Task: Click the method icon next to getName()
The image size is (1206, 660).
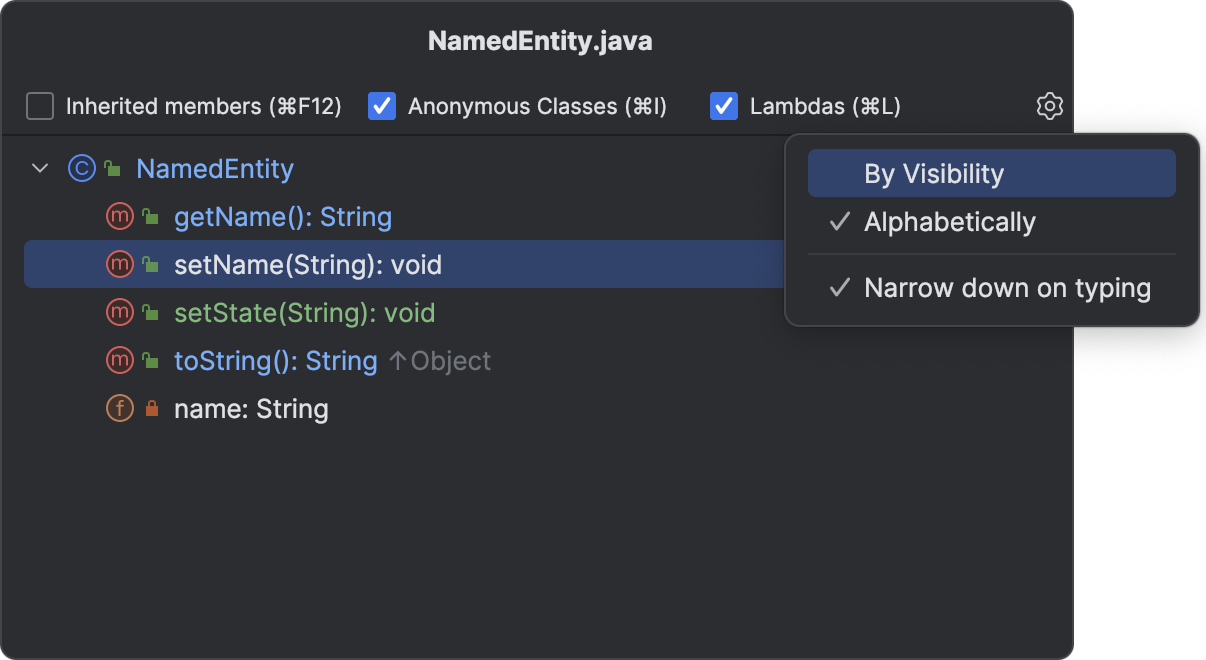Action: pos(119,216)
